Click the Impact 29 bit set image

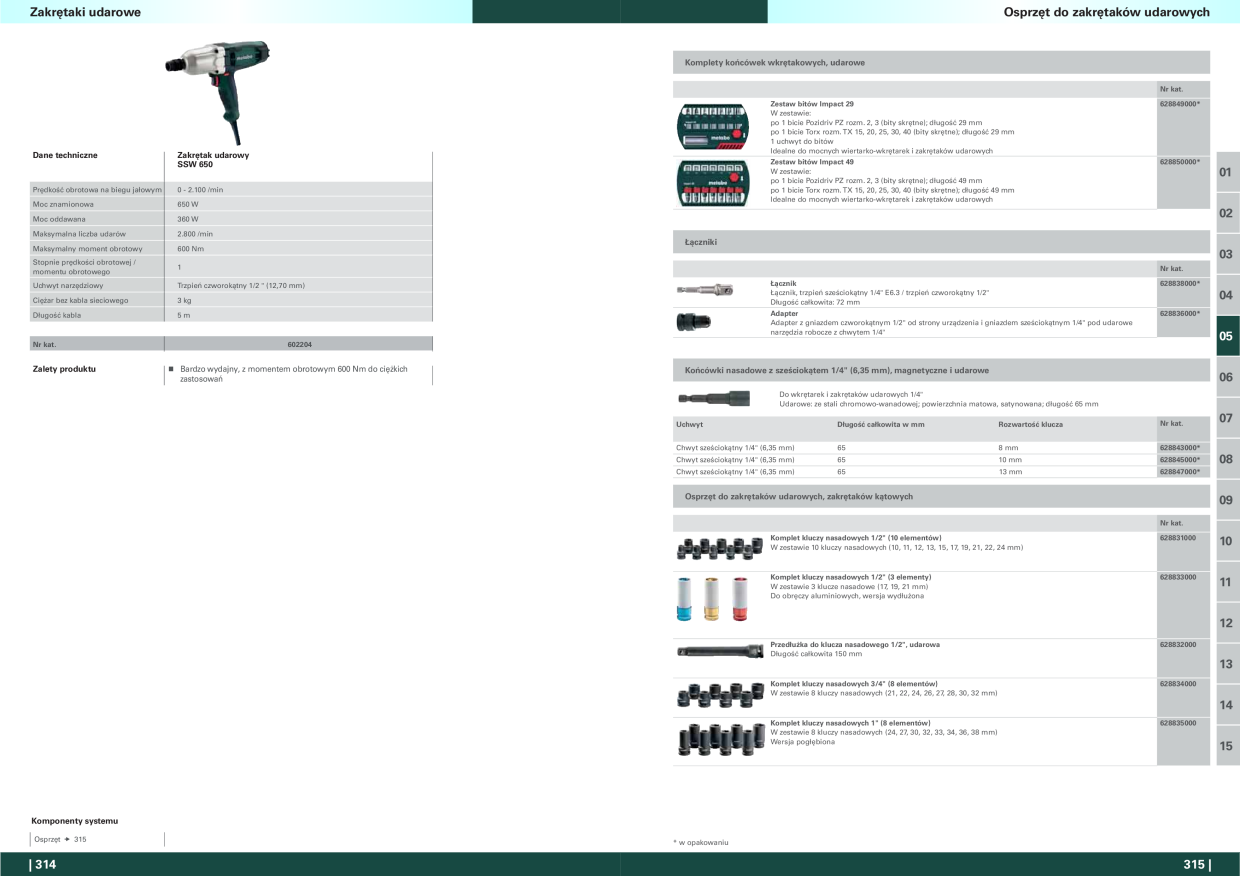(x=713, y=125)
